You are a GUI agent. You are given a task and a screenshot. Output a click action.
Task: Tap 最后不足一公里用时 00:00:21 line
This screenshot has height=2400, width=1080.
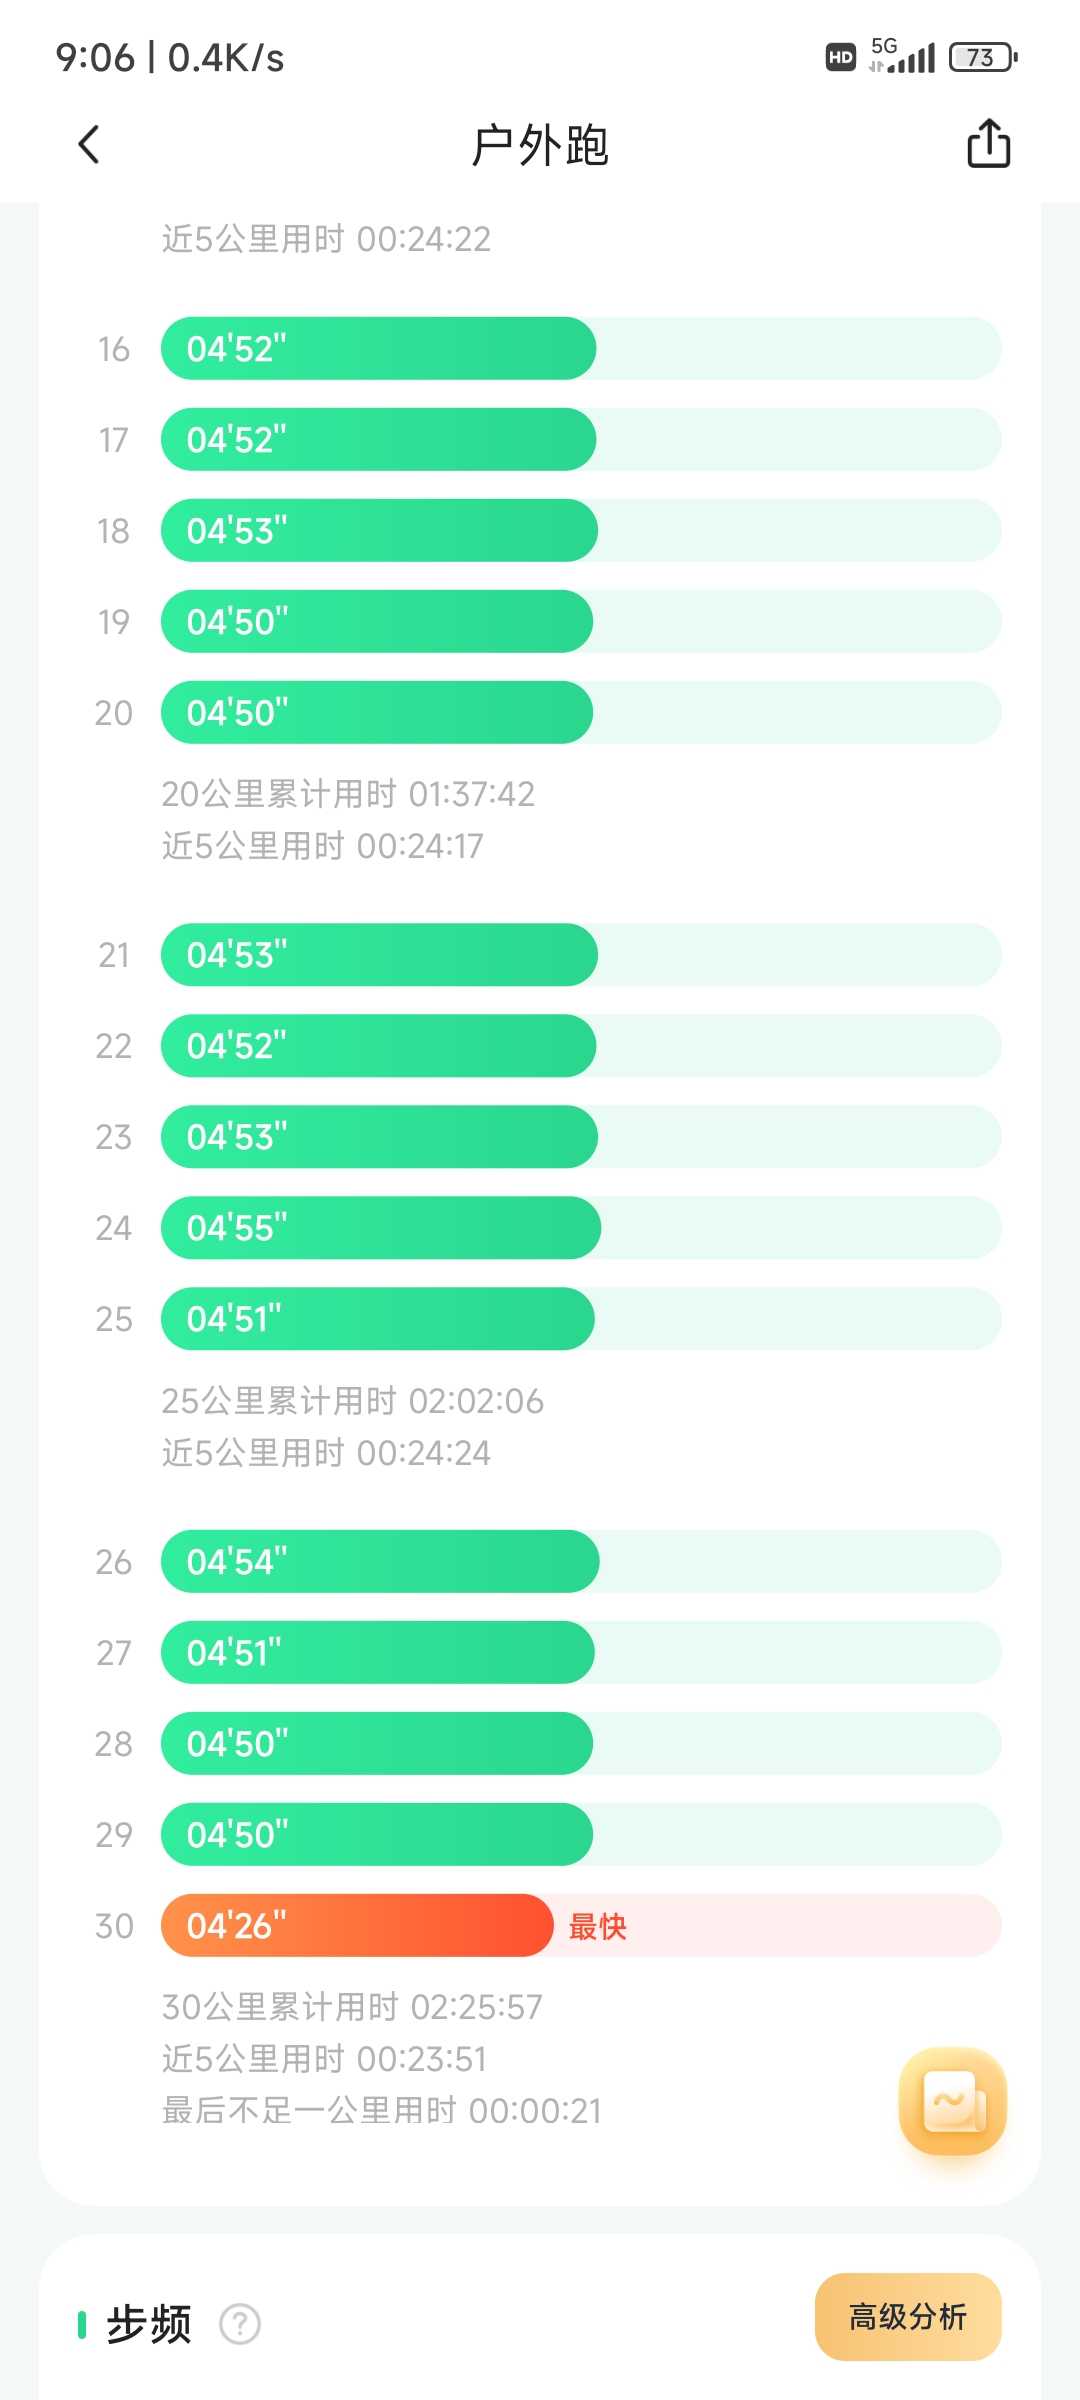tap(381, 2111)
